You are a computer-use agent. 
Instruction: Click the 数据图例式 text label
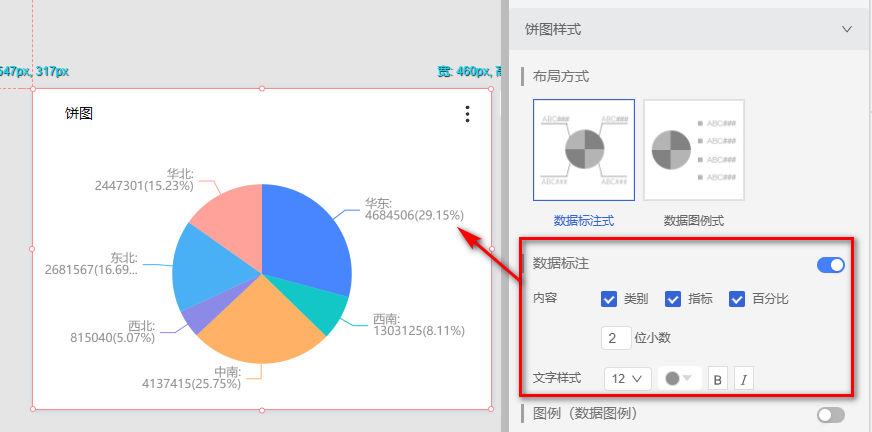[693, 220]
